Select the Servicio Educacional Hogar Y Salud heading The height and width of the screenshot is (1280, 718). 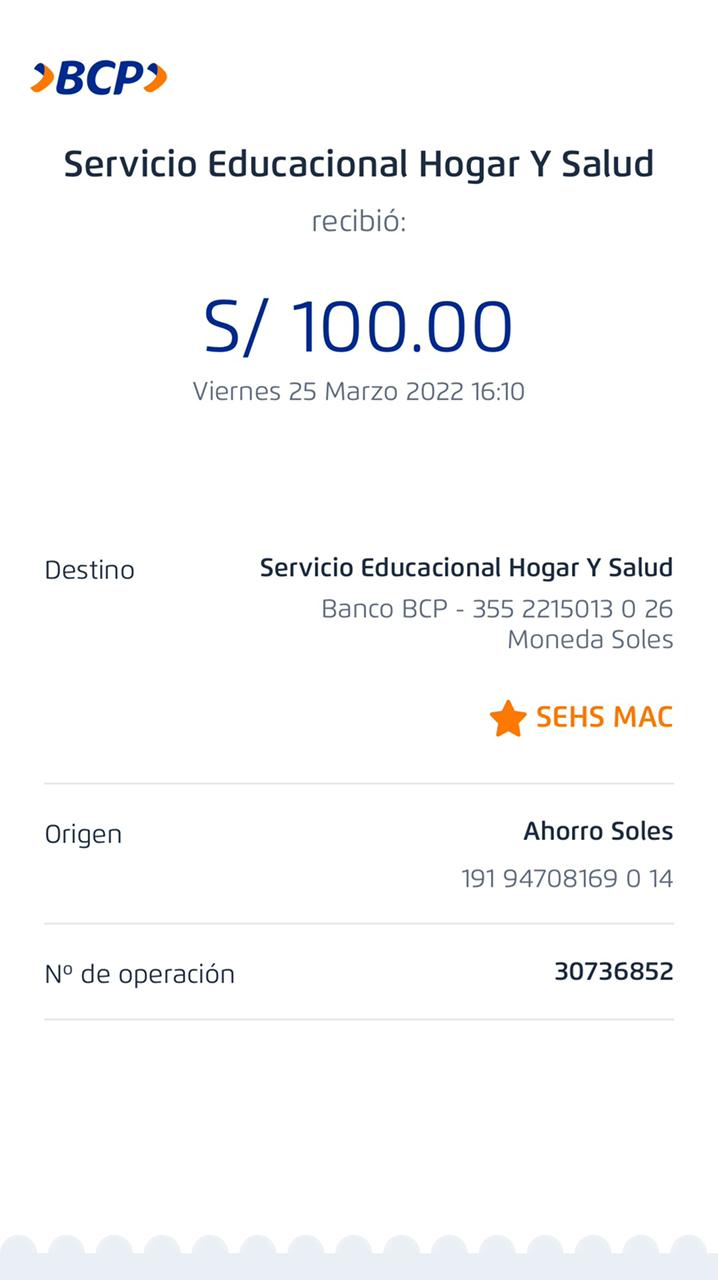tap(358, 164)
